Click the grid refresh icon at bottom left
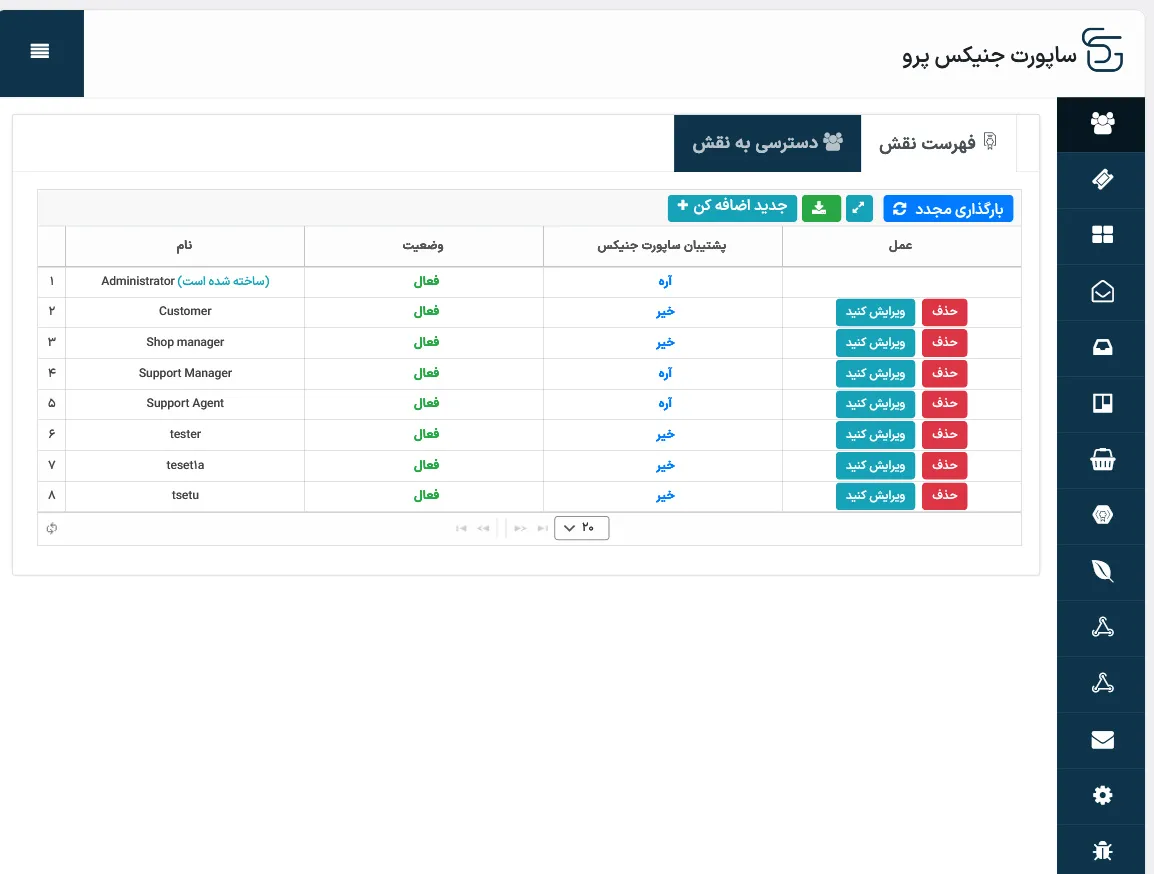This screenshot has height=874, width=1154. [x=52, y=528]
